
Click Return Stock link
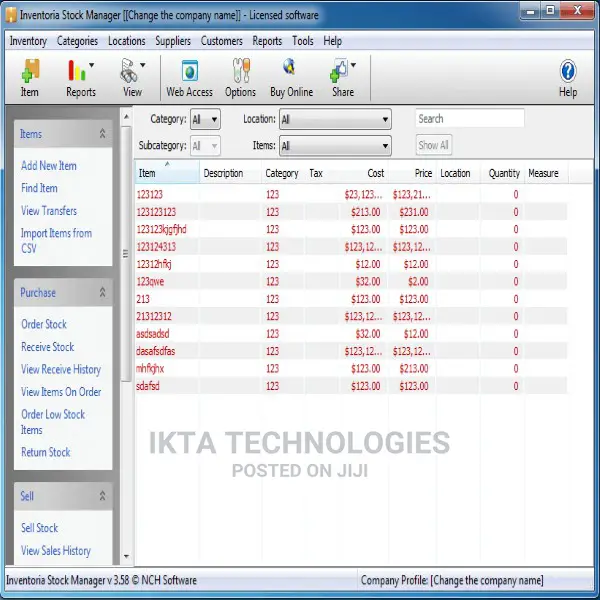pyautogui.click(x=46, y=452)
